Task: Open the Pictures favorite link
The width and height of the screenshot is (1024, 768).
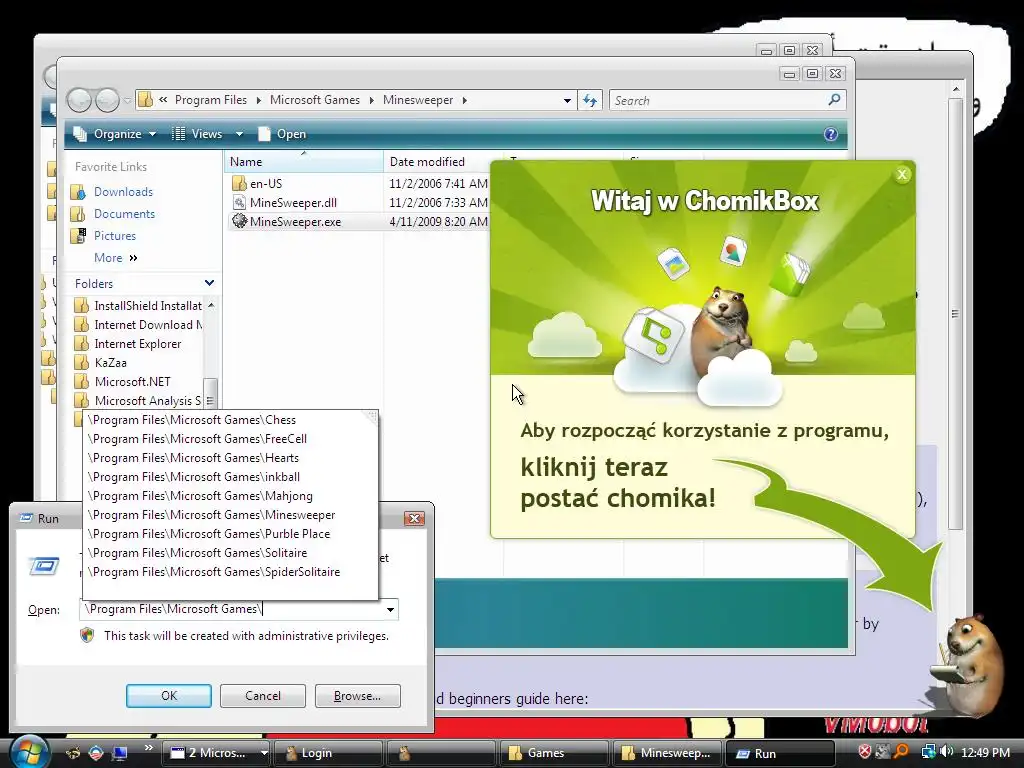Action: [115, 236]
